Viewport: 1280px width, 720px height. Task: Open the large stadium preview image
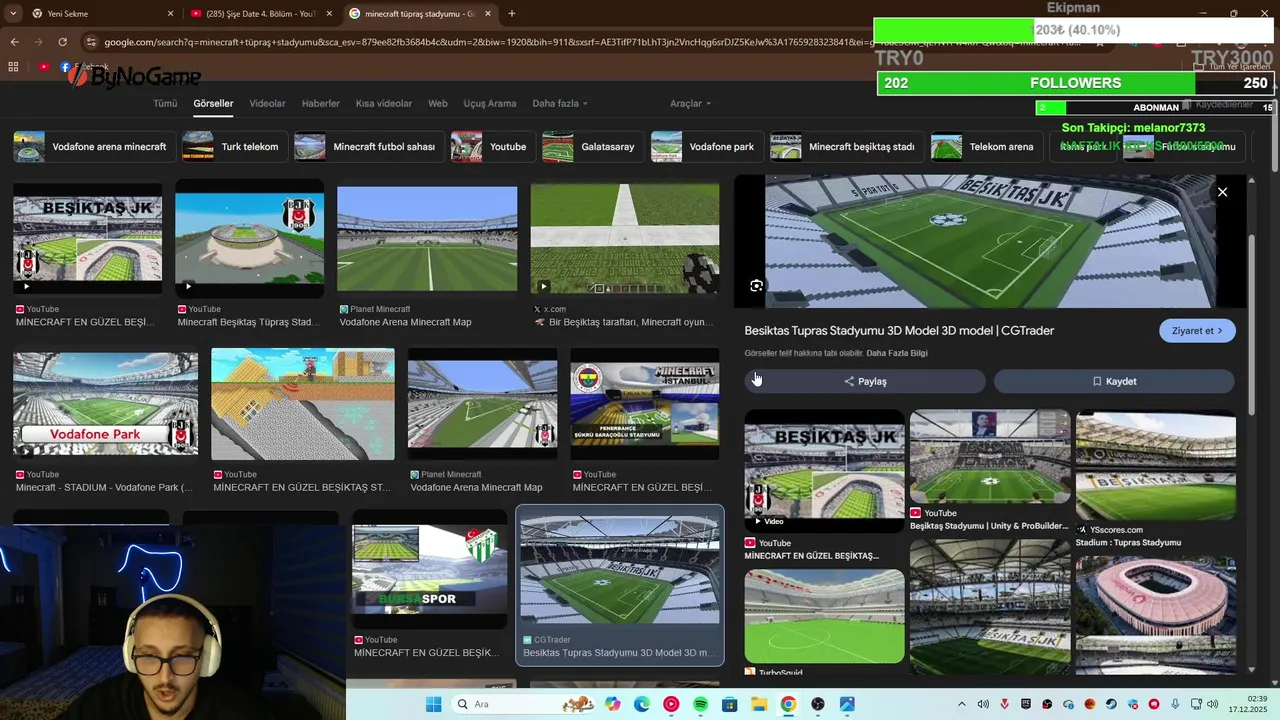pos(990,241)
